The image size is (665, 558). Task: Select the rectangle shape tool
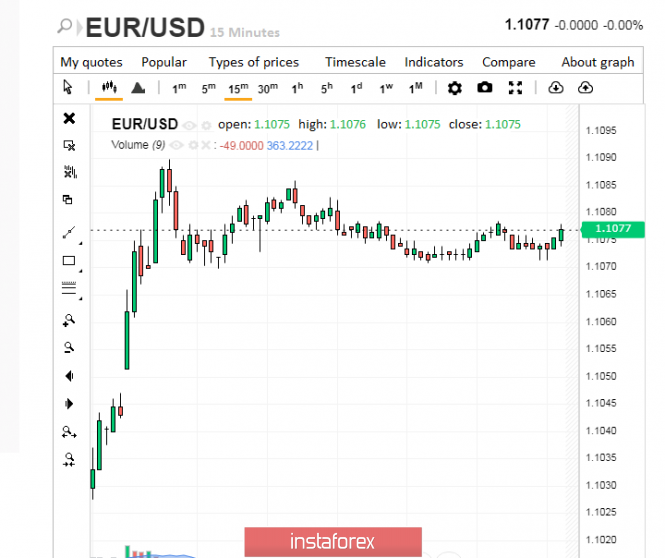[69, 260]
